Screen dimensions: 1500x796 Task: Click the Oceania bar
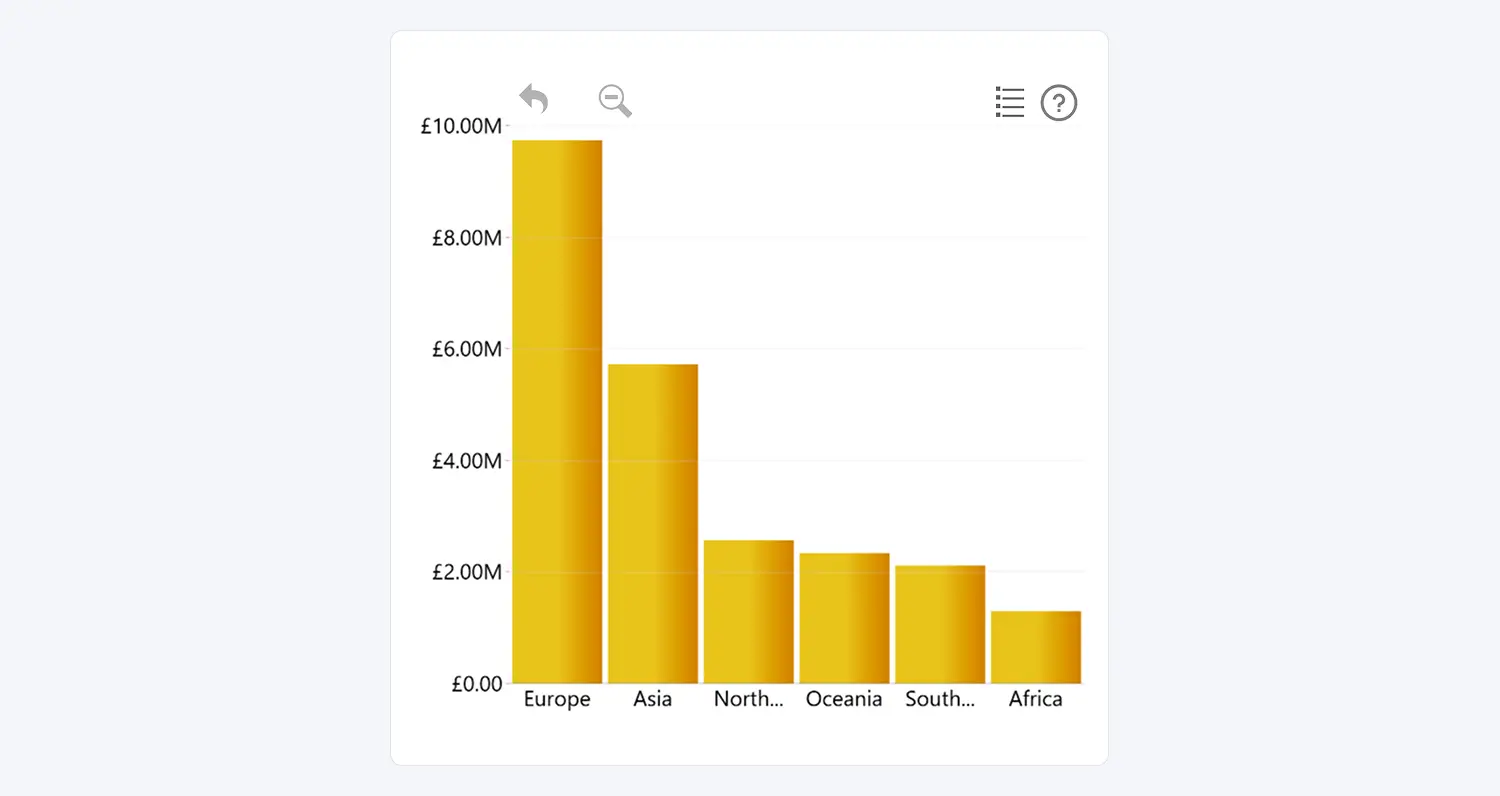844,618
